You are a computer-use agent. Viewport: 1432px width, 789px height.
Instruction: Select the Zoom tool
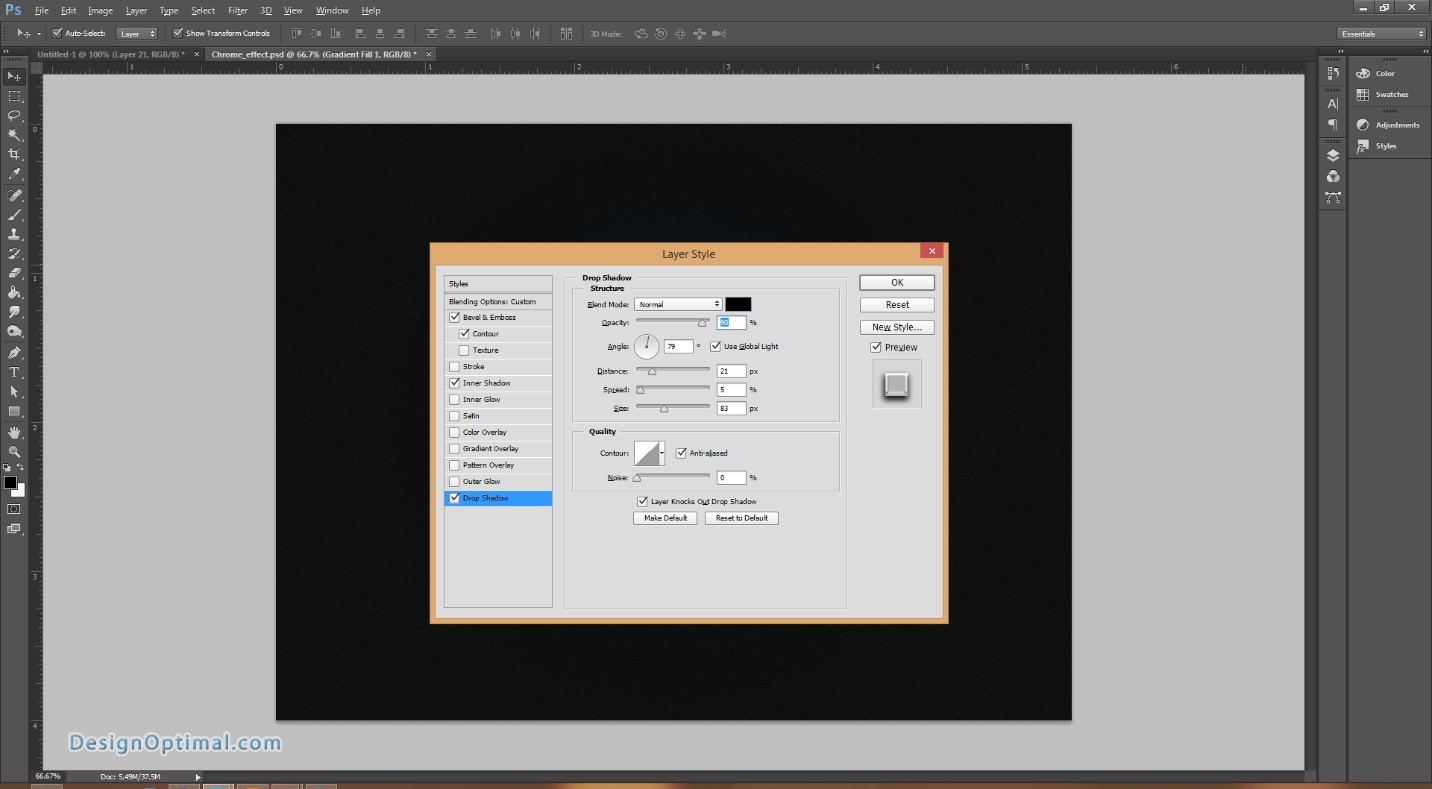tap(14, 452)
